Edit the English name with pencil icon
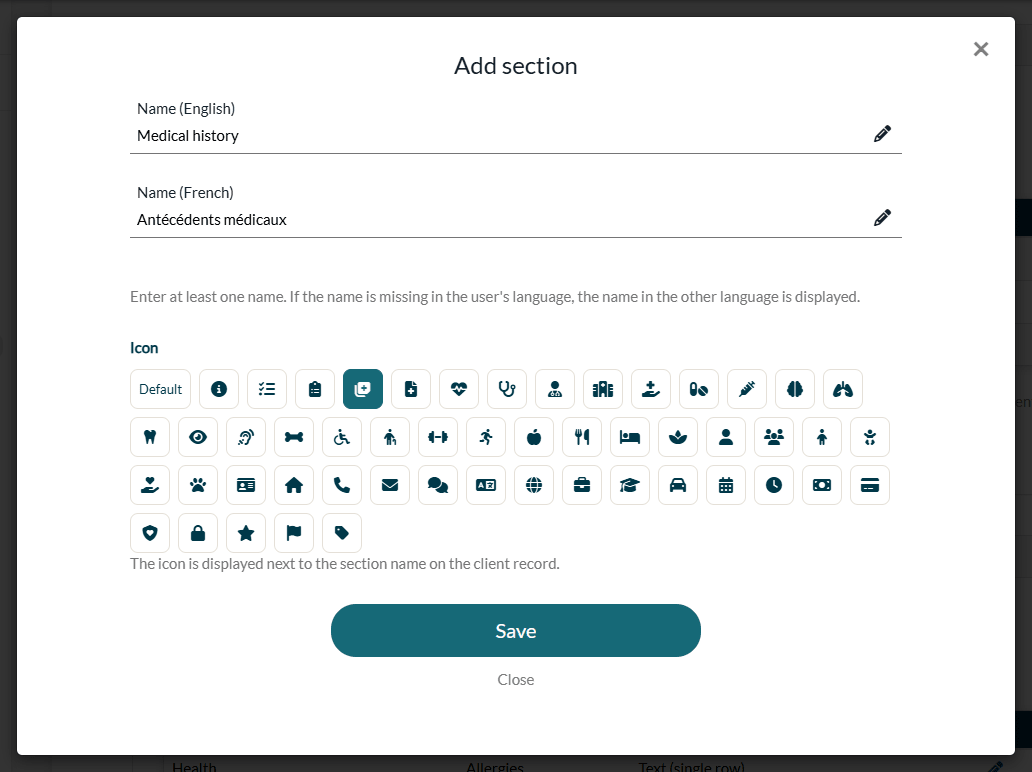The height and width of the screenshot is (772, 1032). tap(883, 134)
